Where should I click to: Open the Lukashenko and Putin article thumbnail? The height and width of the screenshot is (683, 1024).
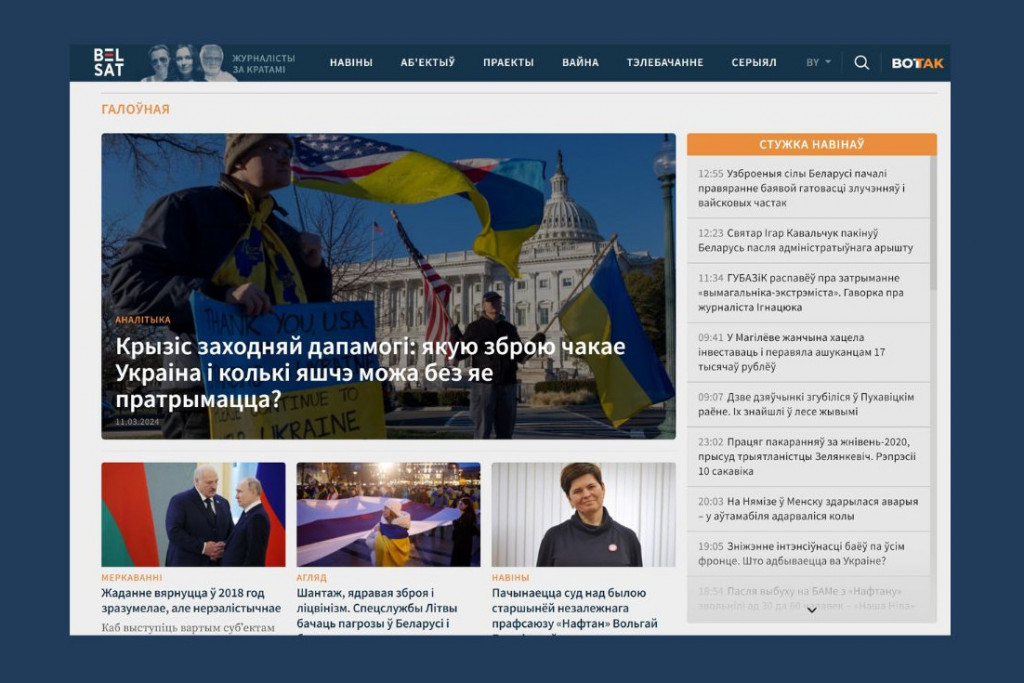(x=193, y=514)
